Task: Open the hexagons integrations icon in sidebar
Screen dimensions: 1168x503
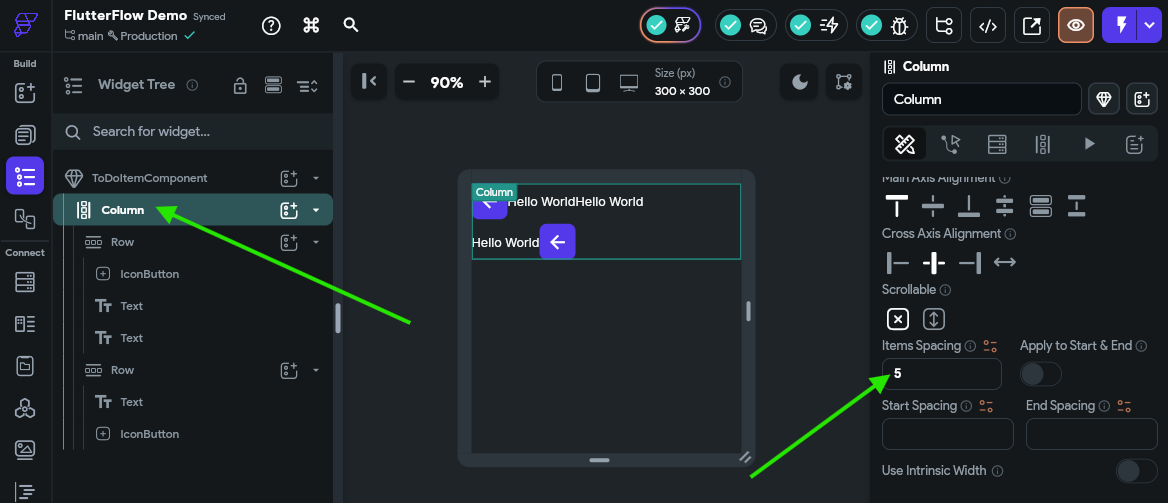Action: point(25,408)
